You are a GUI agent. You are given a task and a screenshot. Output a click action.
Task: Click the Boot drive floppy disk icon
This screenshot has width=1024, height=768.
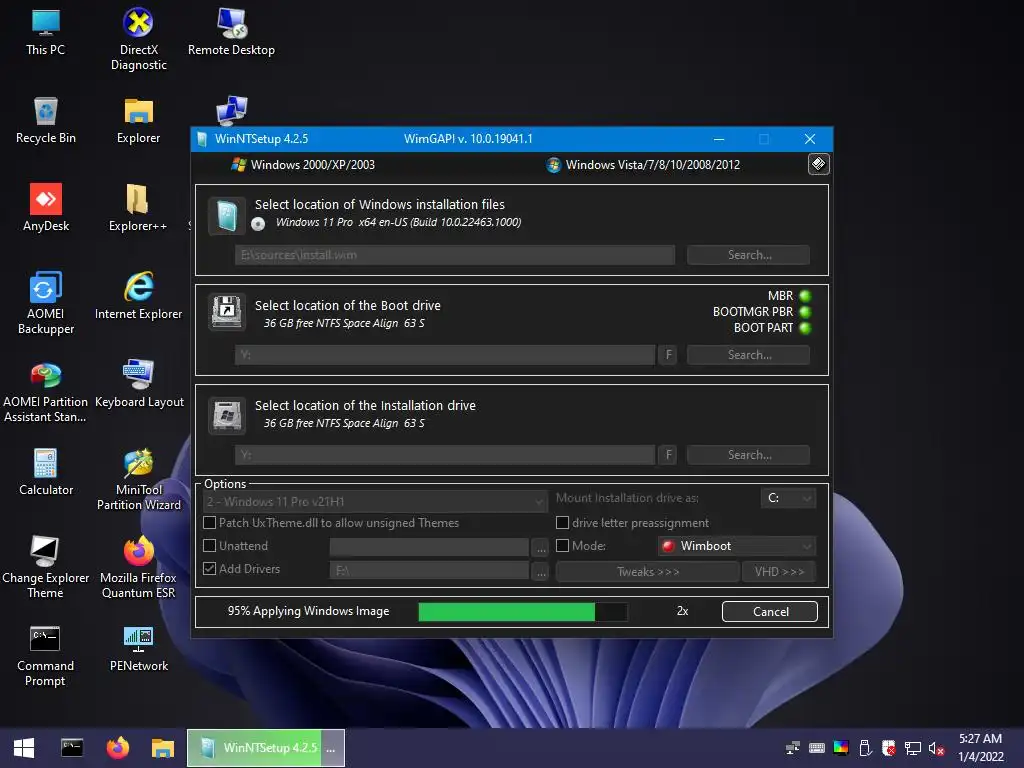pos(227,312)
